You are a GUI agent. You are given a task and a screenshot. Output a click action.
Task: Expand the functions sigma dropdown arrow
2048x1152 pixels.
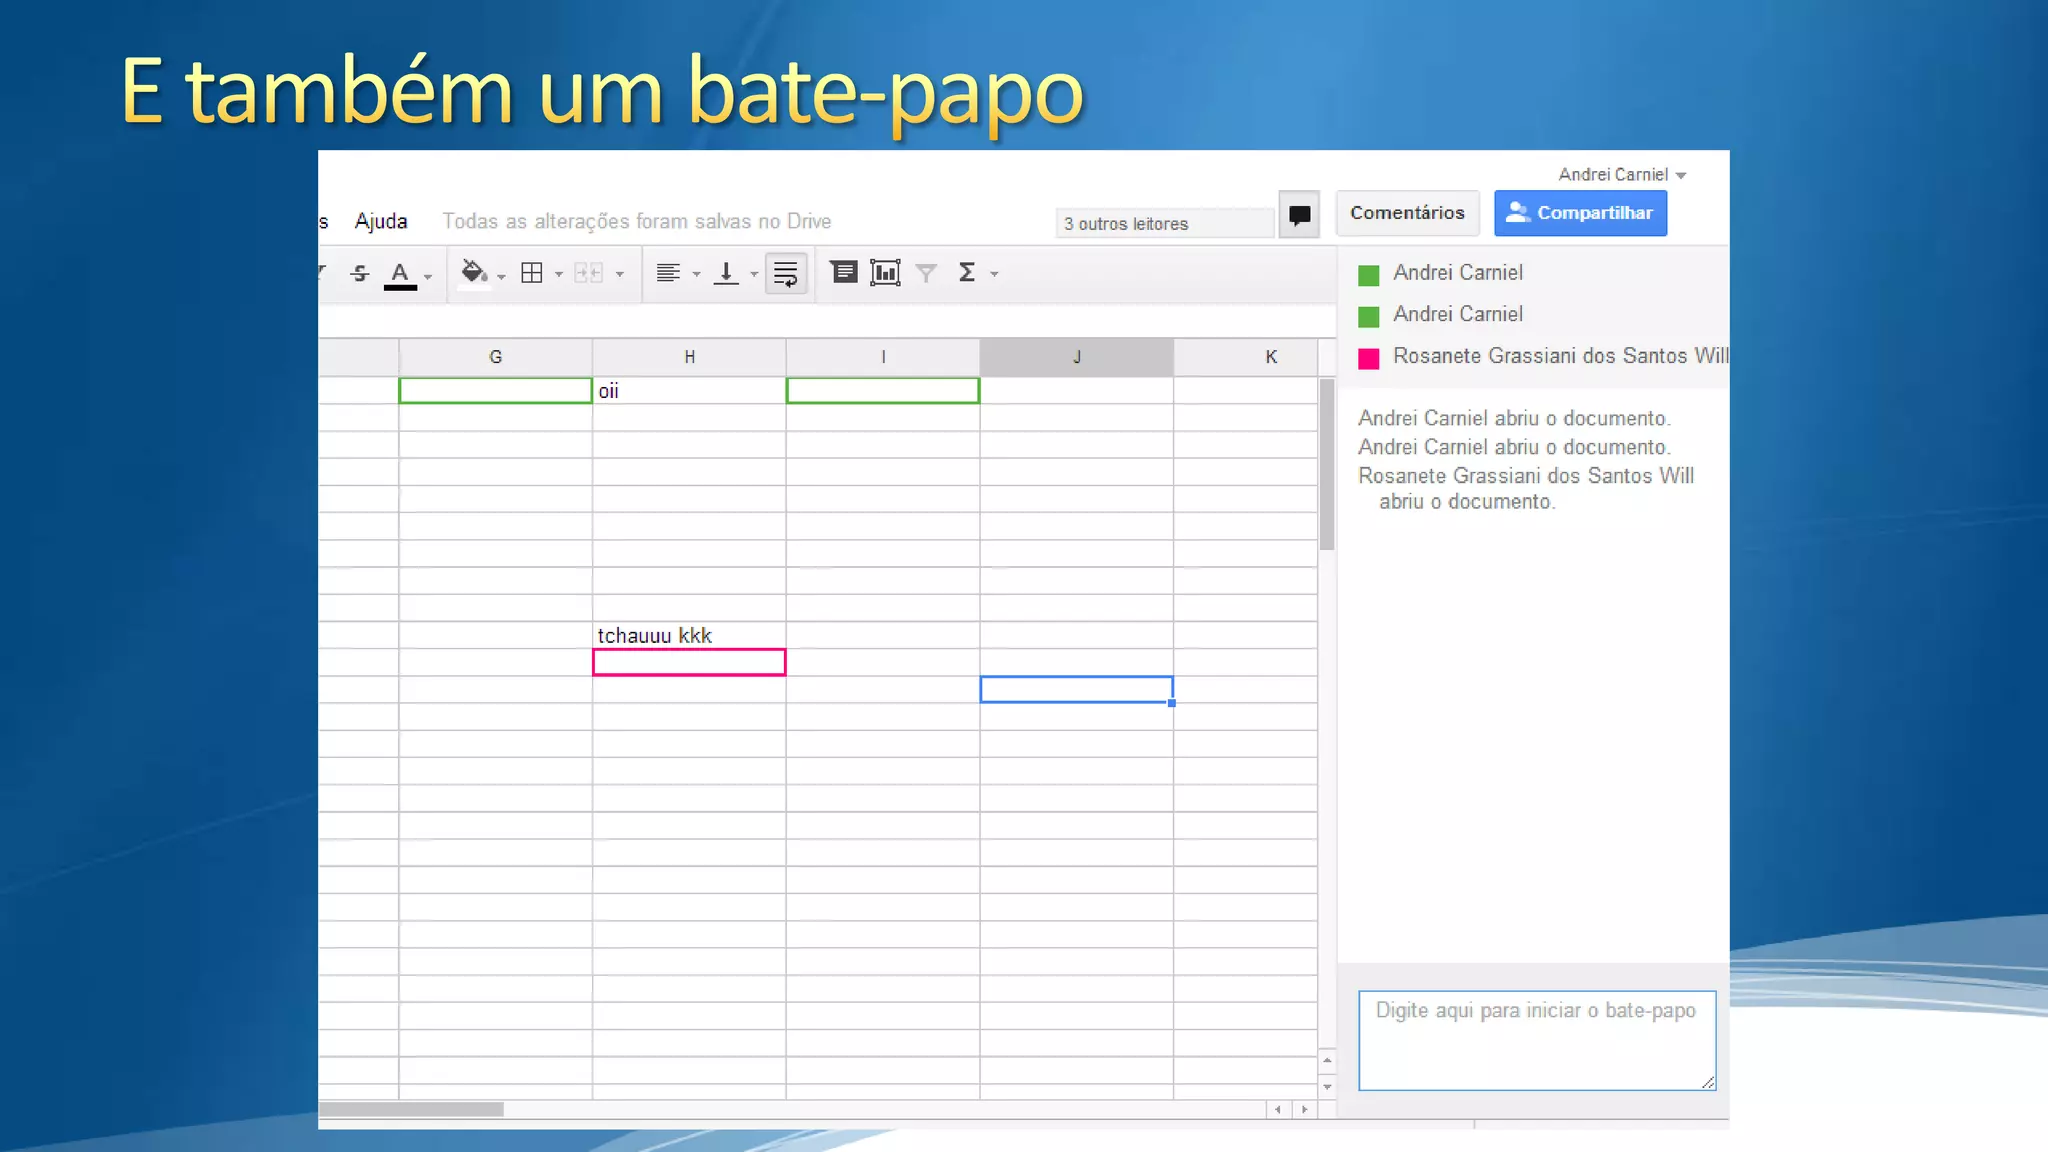994,274
